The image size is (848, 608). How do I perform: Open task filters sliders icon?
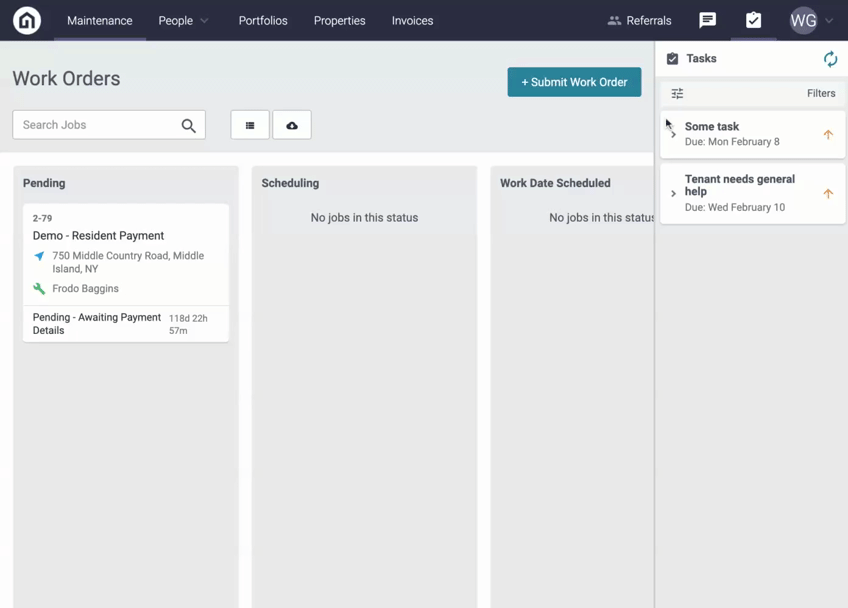[x=677, y=94]
